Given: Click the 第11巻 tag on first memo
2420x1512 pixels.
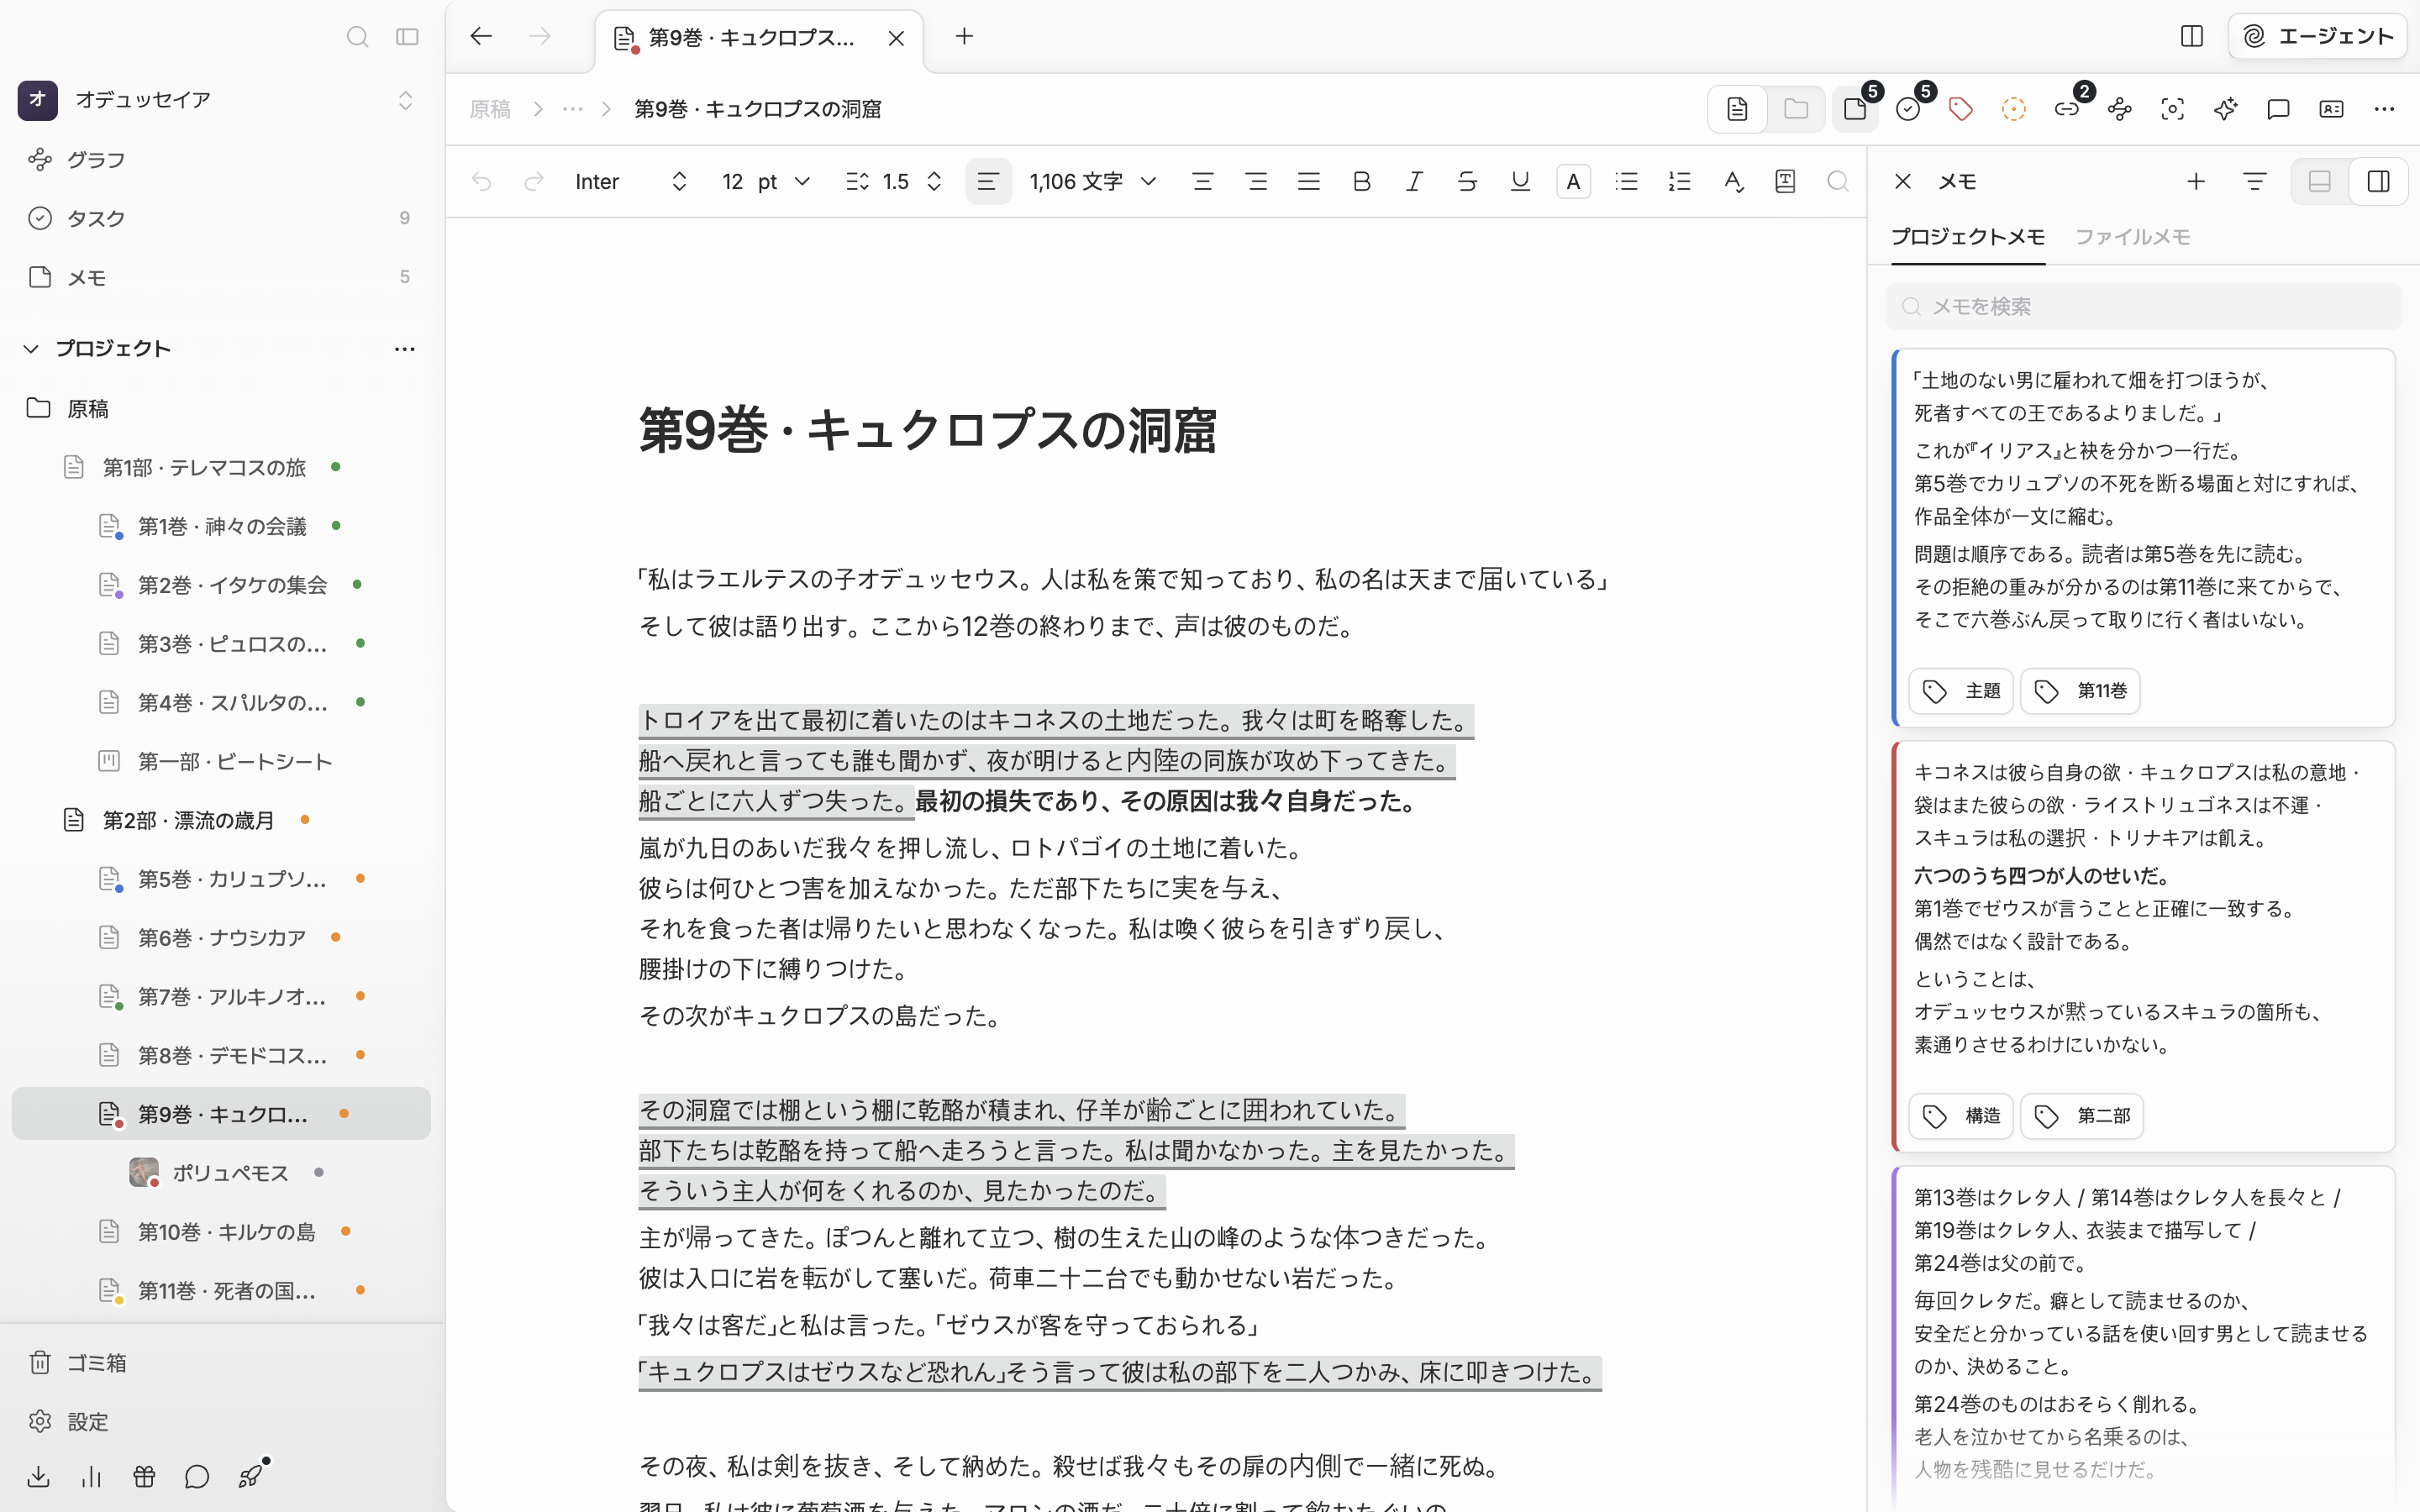Looking at the screenshot, I should pyautogui.click(x=2080, y=691).
